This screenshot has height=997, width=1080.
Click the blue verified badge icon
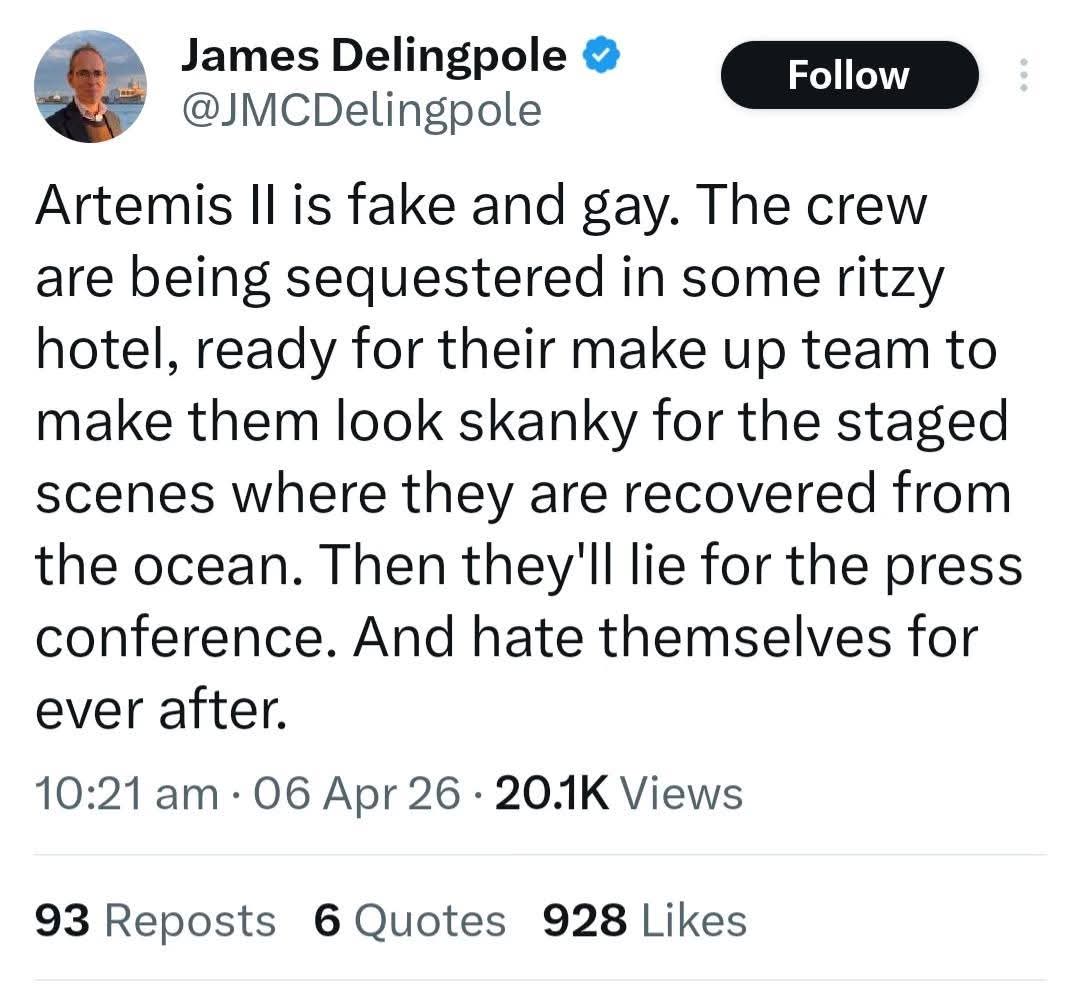602,56
